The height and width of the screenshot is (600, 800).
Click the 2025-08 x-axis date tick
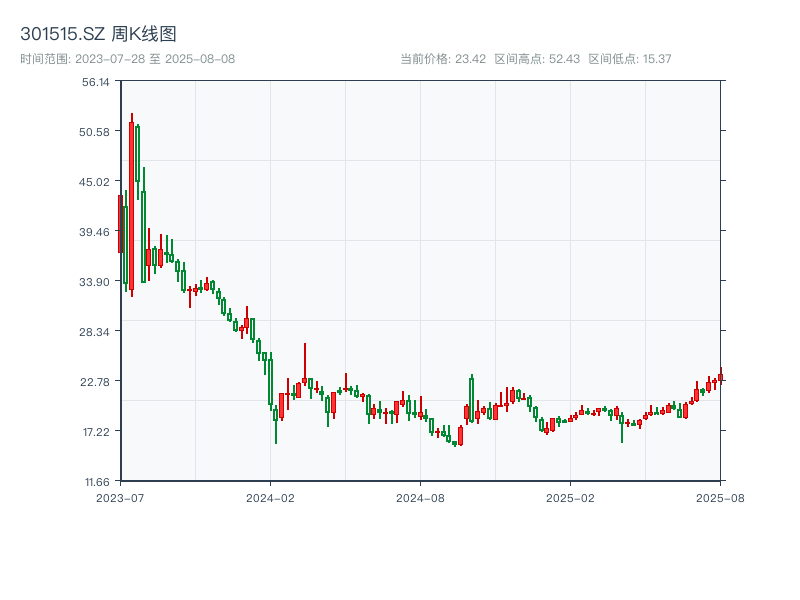(x=720, y=497)
